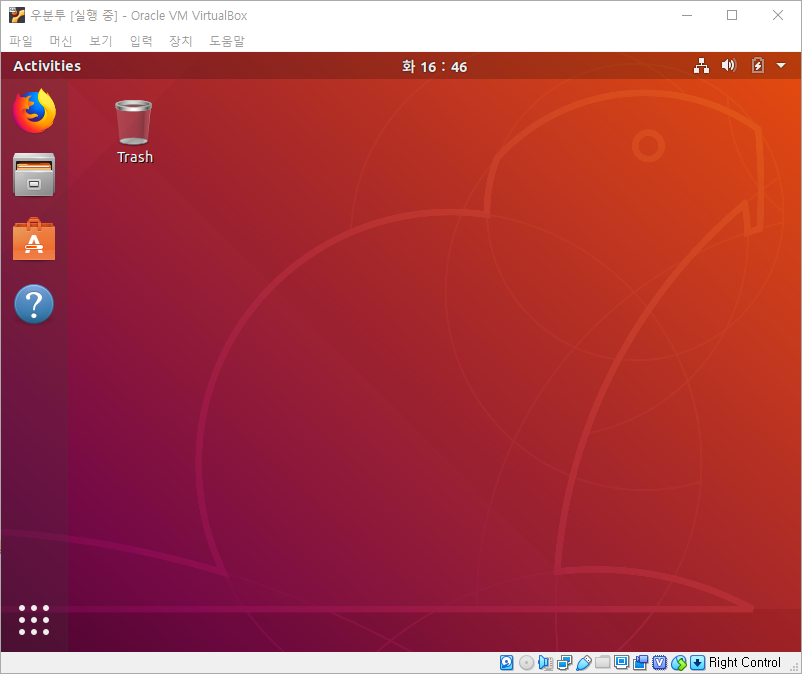Screen dimensions: 802x674
Task: Click the display settings status icon
Action: (621, 663)
